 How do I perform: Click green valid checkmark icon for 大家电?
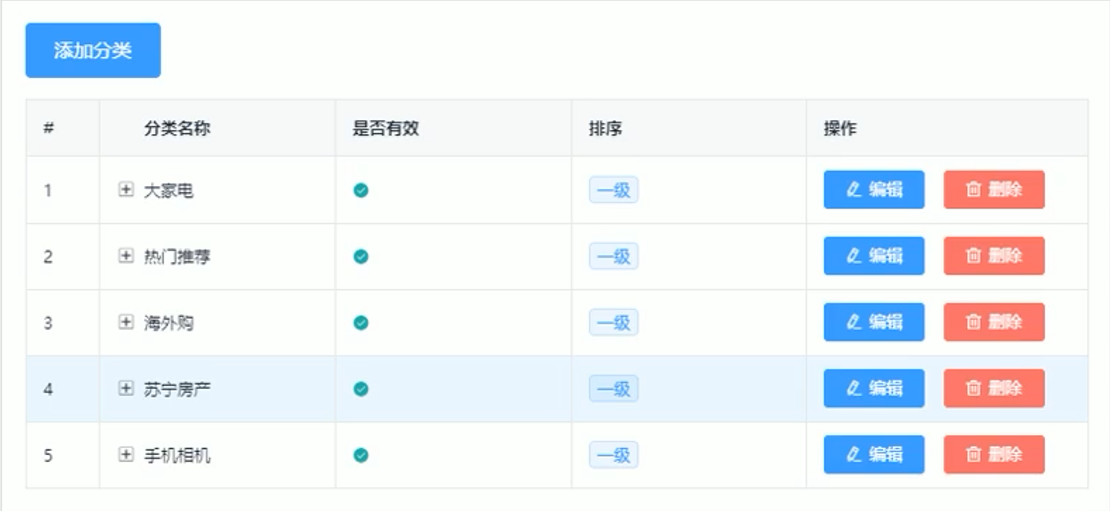[361, 190]
